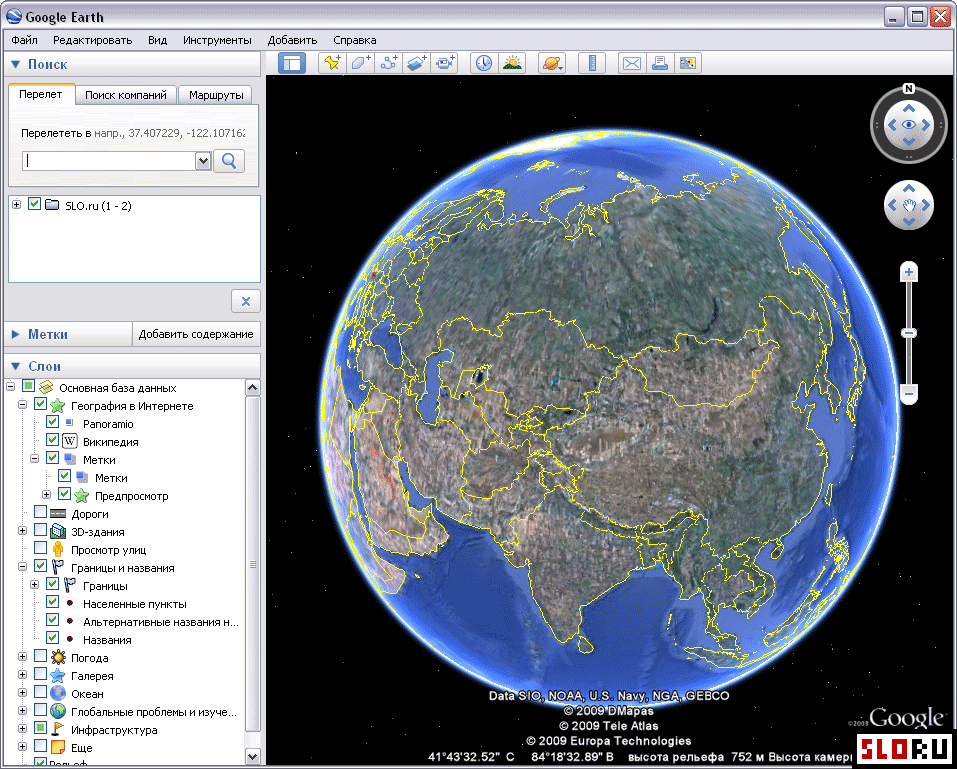The width and height of the screenshot is (957, 769).
Task: Switch to Маршруты tab
Action: pyautogui.click(x=216, y=95)
